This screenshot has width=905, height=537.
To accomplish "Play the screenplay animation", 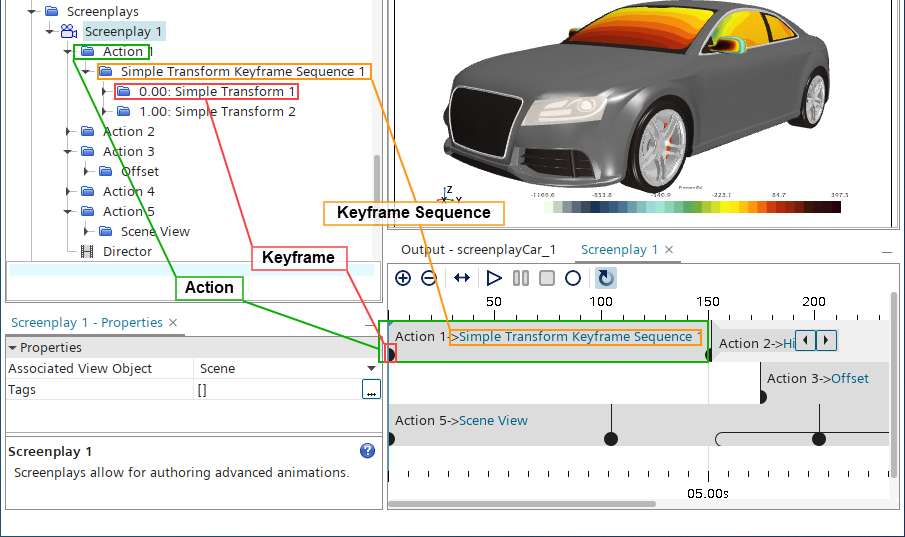I will (494, 279).
